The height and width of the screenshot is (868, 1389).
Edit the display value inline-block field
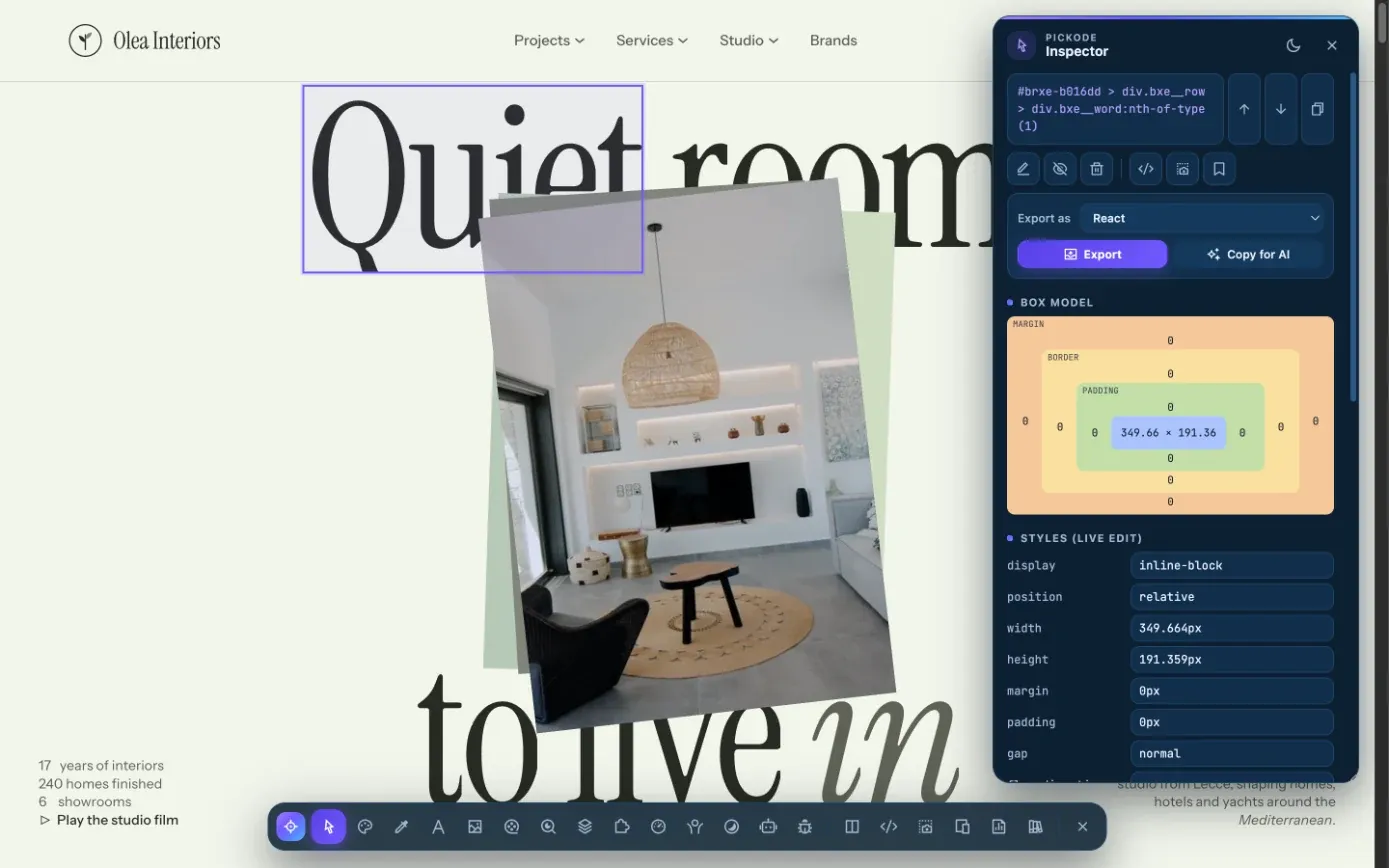pyautogui.click(x=1232, y=565)
